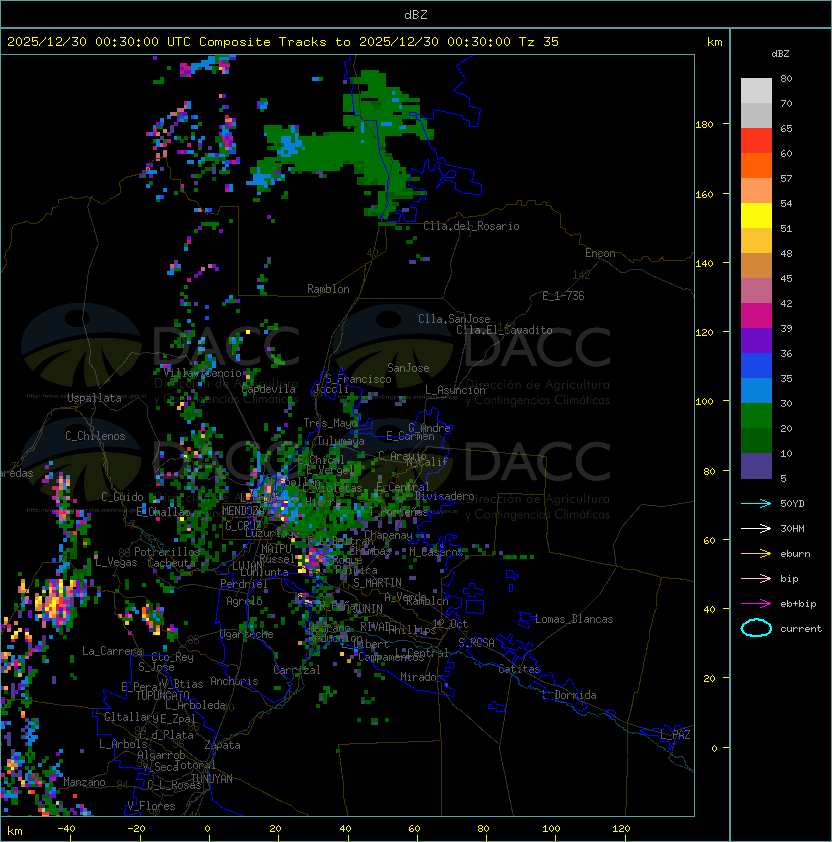
Task: Click the 'Clla.del_Rosario' map label
Action: (471, 226)
